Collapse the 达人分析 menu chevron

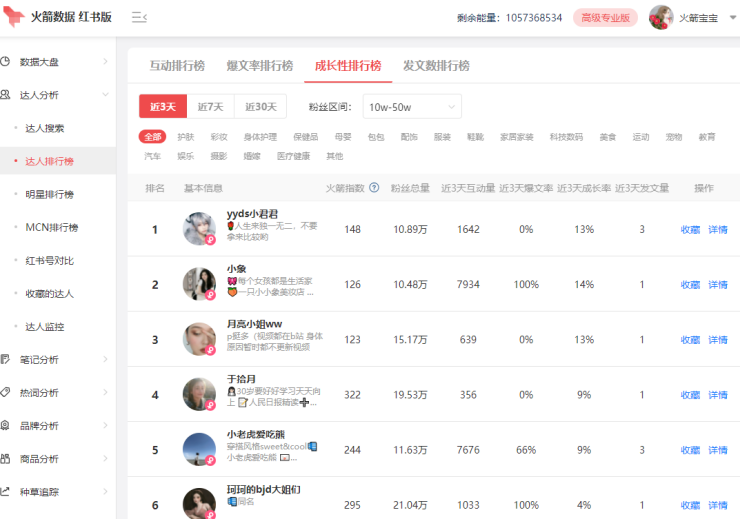pos(105,94)
